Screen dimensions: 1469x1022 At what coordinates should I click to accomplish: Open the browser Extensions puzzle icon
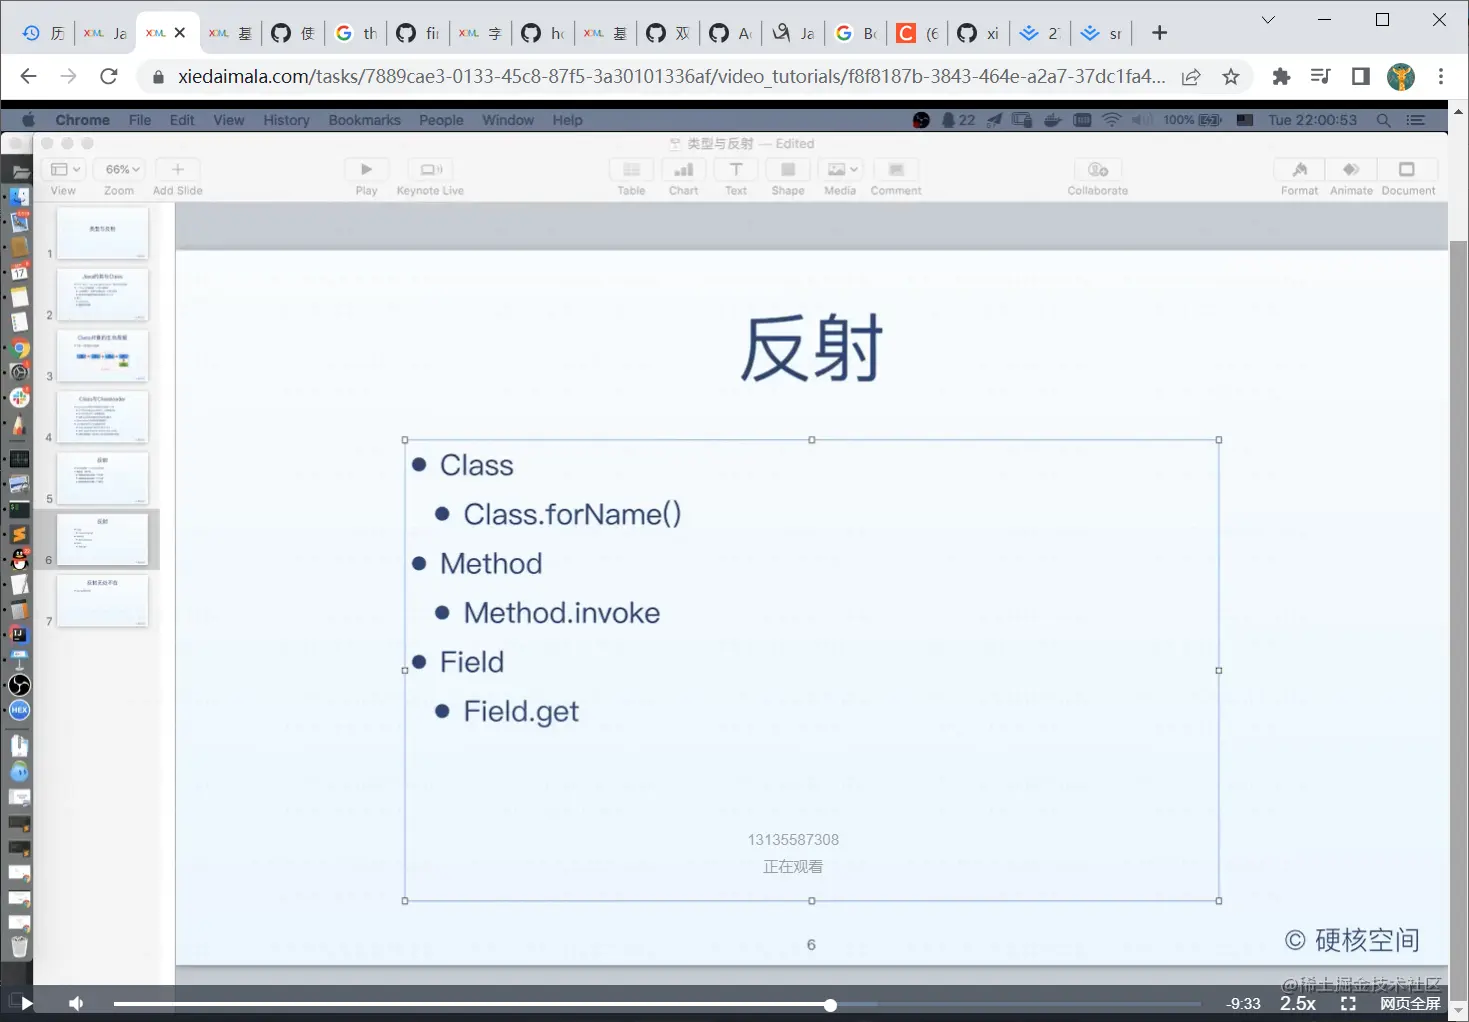[1281, 76]
